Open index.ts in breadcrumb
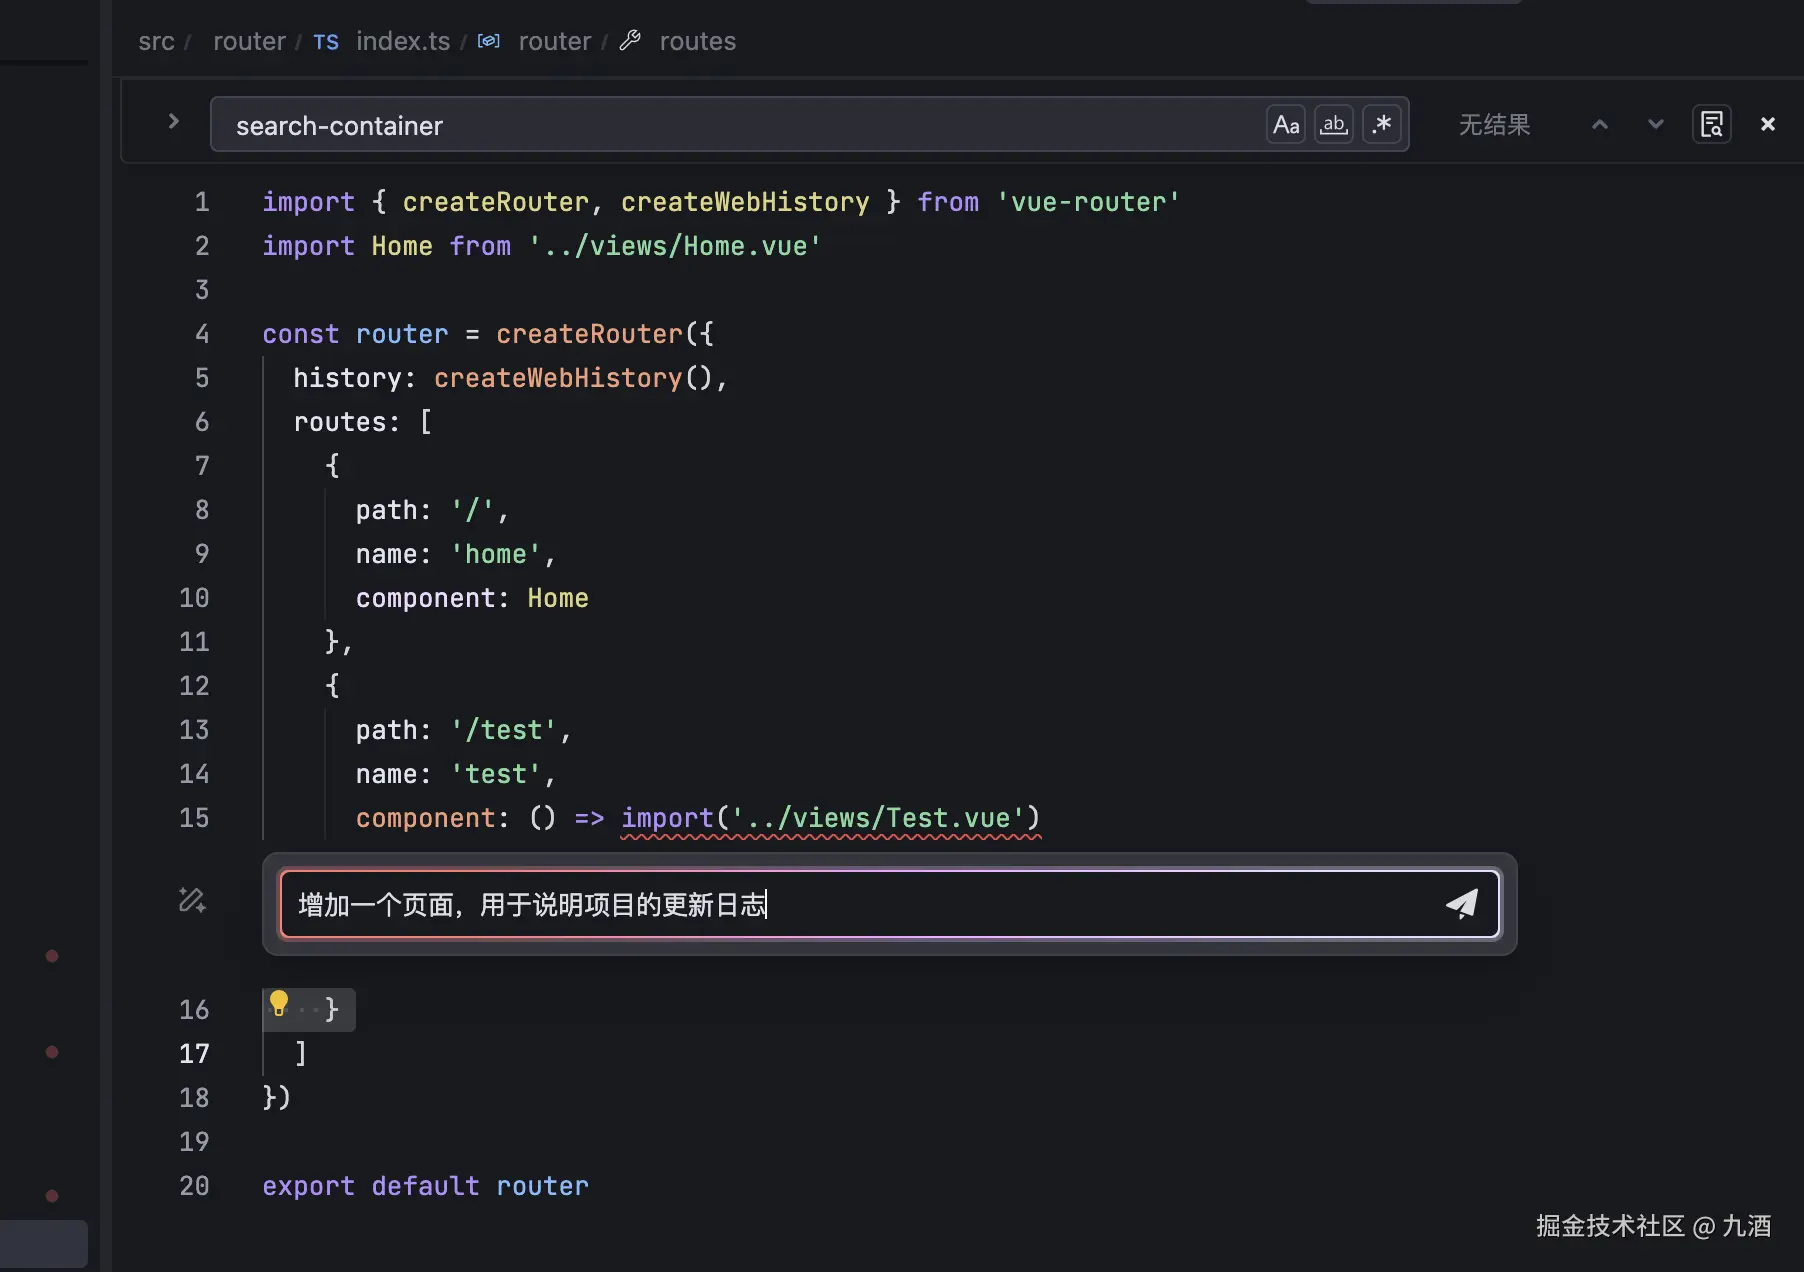This screenshot has width=1804, height=1272. pyautogui.click(x=403, y=41)
